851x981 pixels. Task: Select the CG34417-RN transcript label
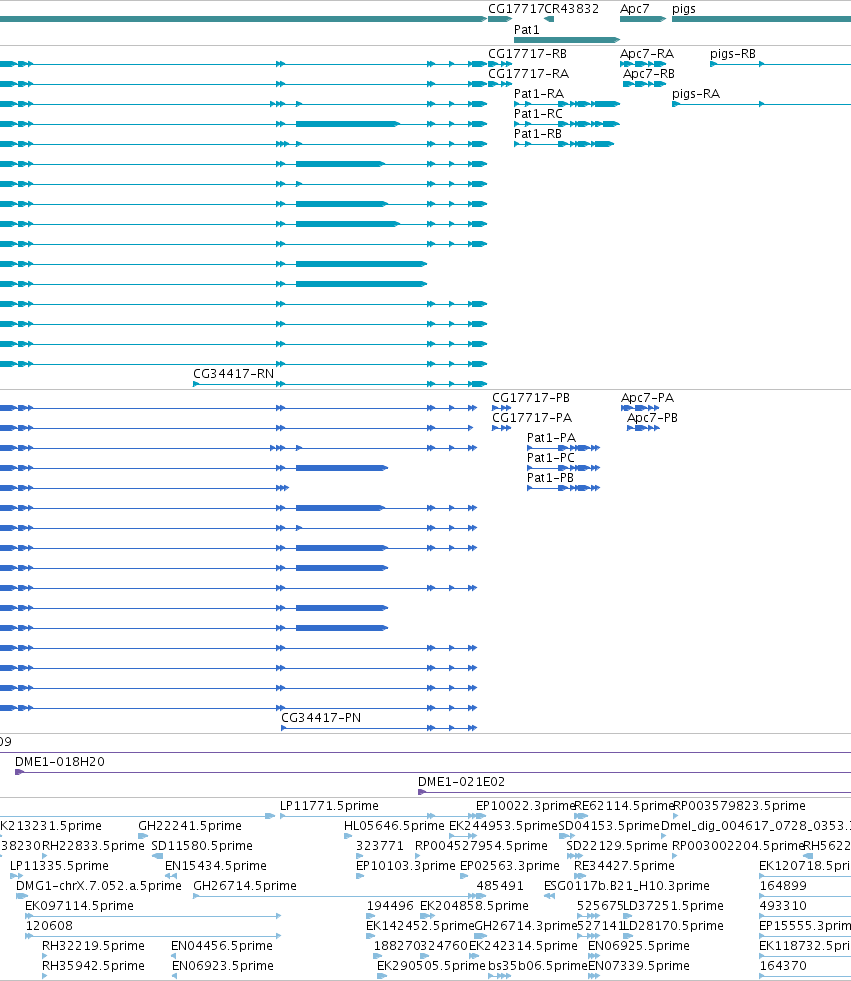click(x=233, y=374)
